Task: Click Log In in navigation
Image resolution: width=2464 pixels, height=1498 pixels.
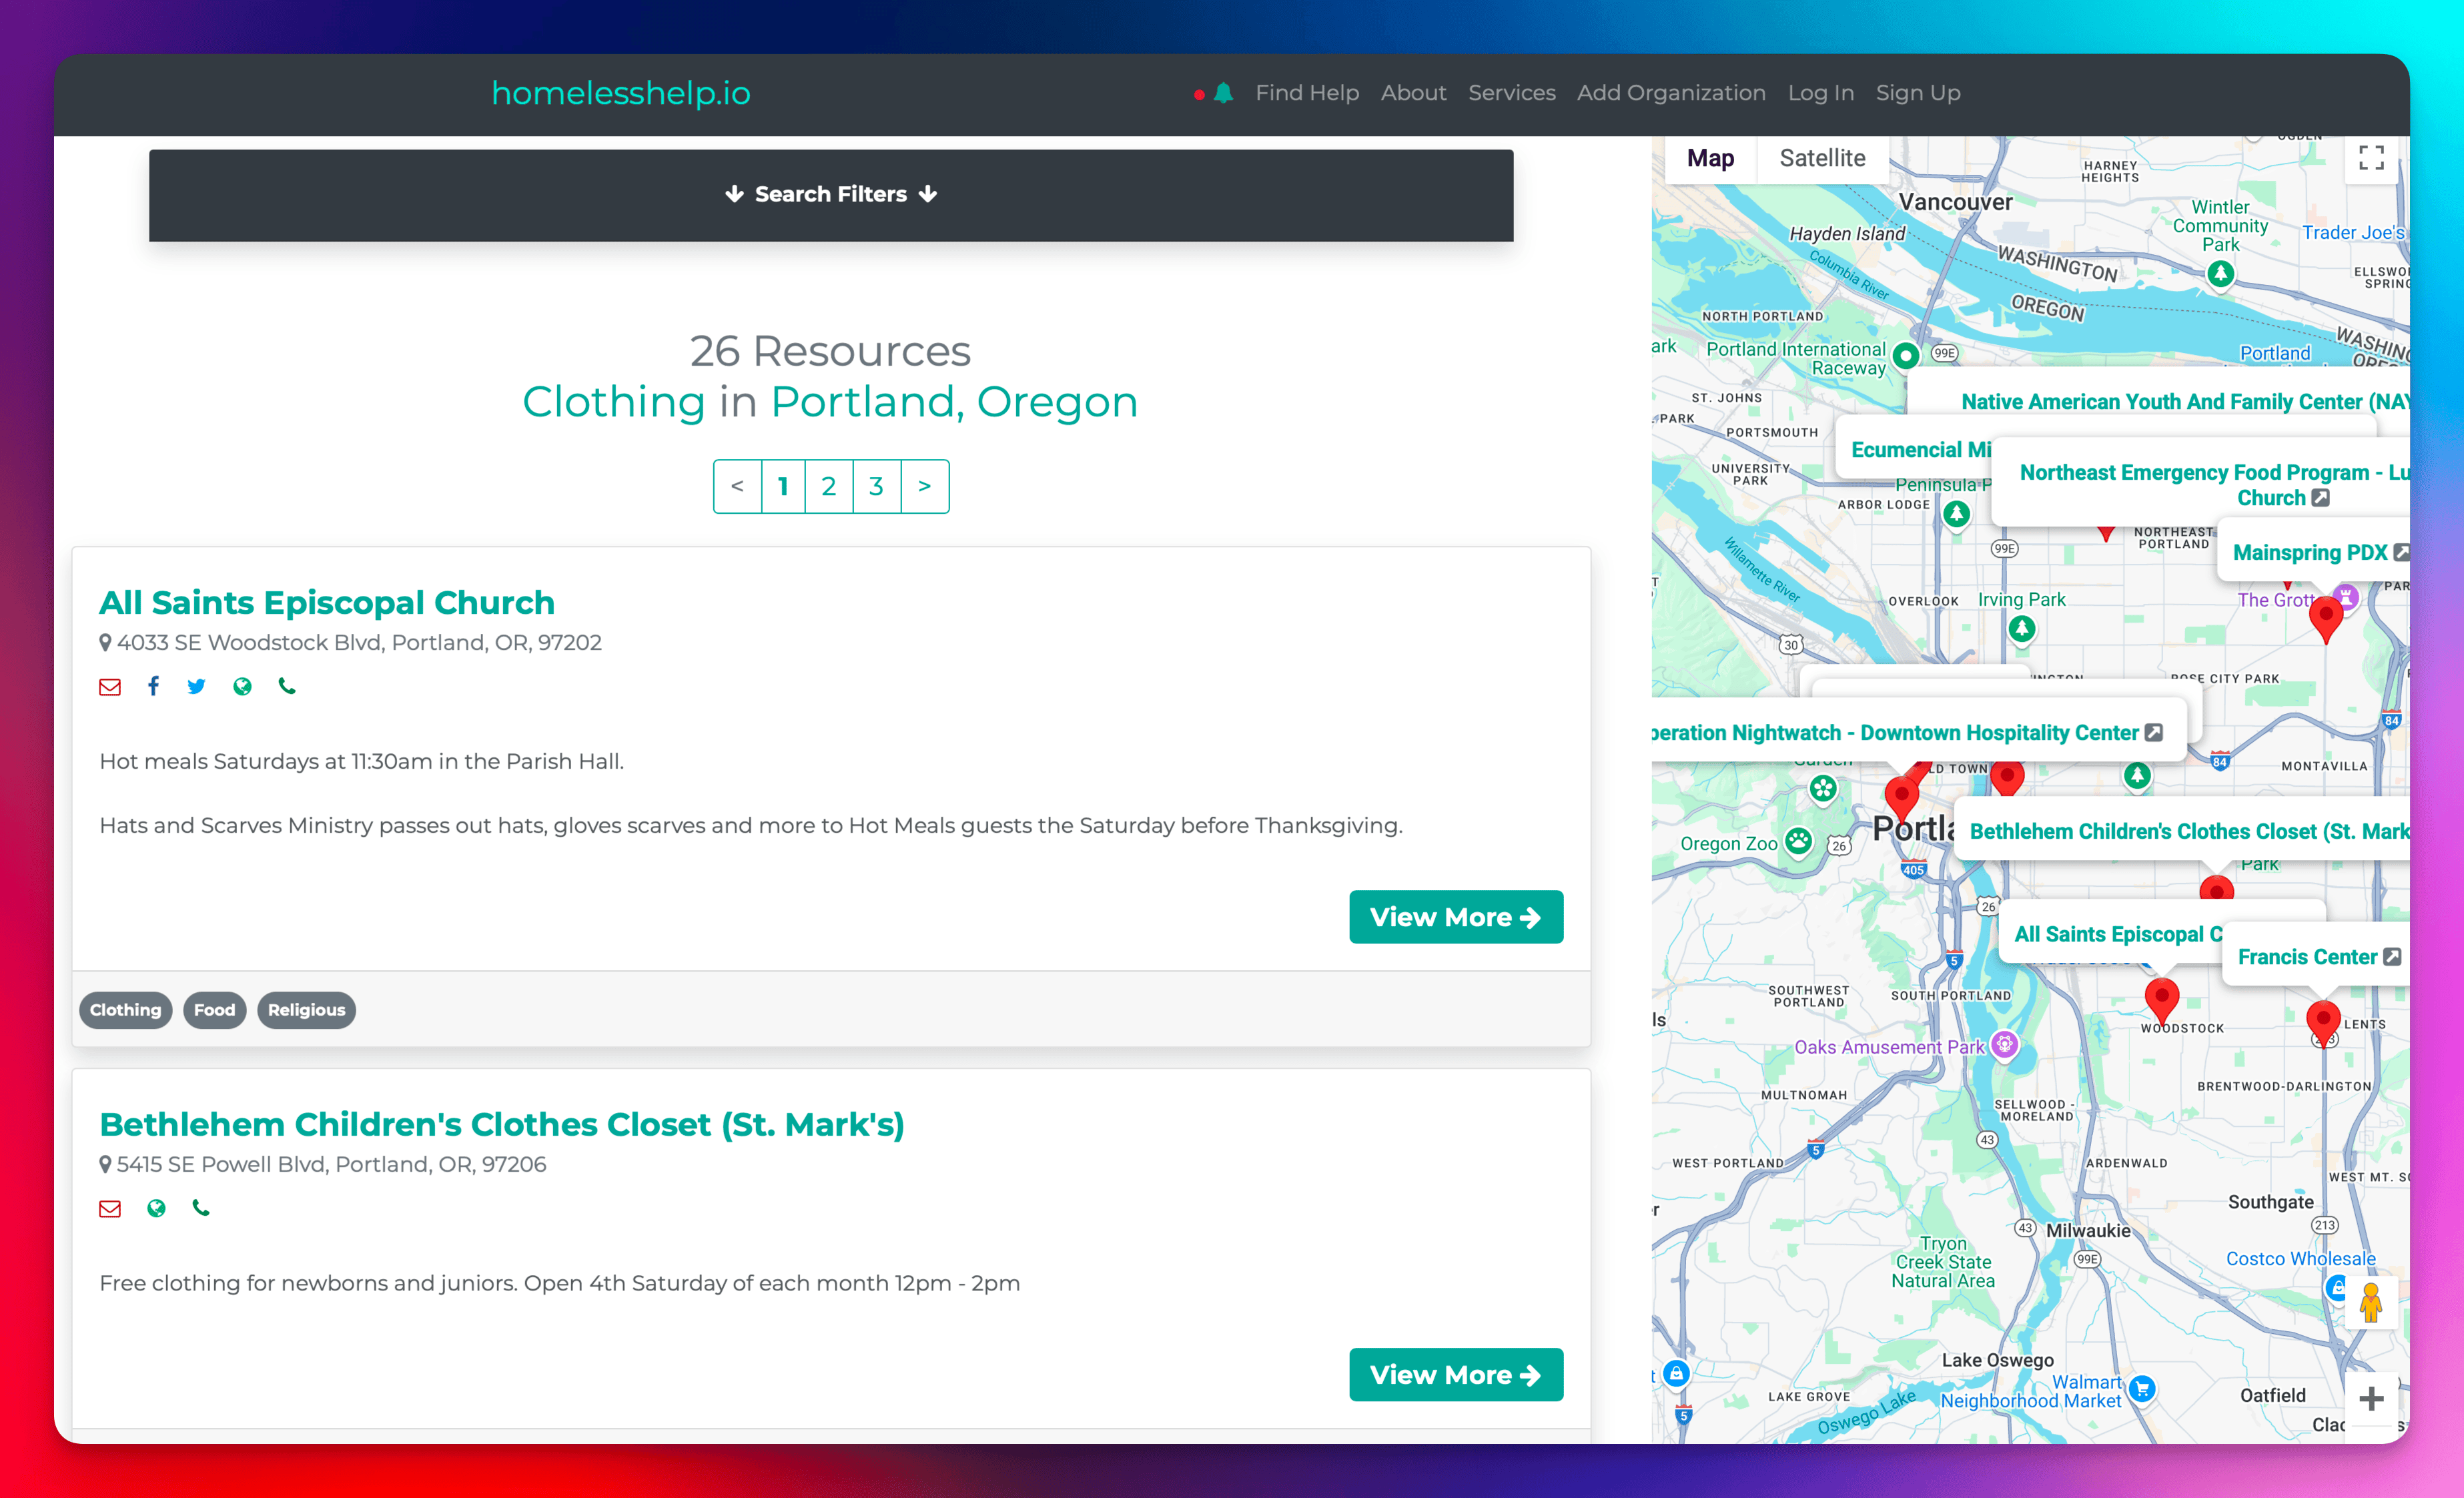Action: [x=1820, y=93]
